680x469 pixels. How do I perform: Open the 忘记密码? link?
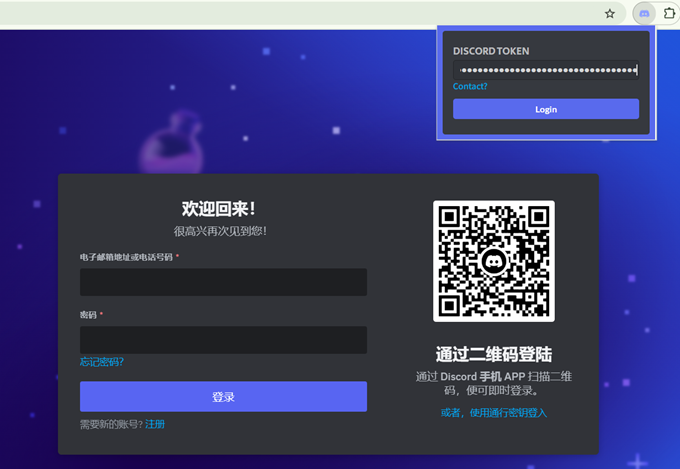tap(102, 362)
